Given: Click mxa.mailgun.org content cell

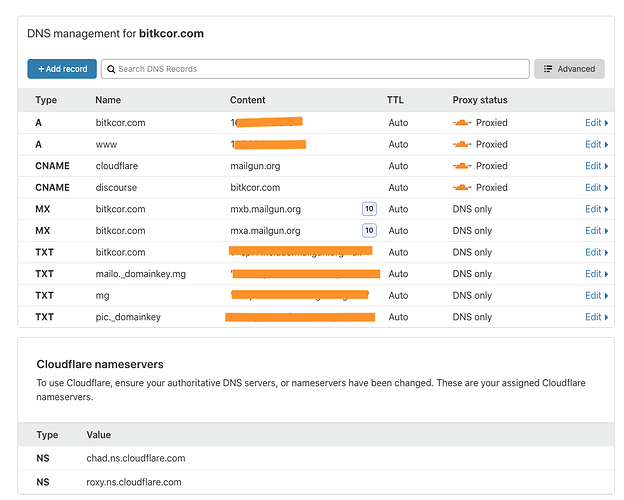Looking at the screenshot, I should pos(265,231).
